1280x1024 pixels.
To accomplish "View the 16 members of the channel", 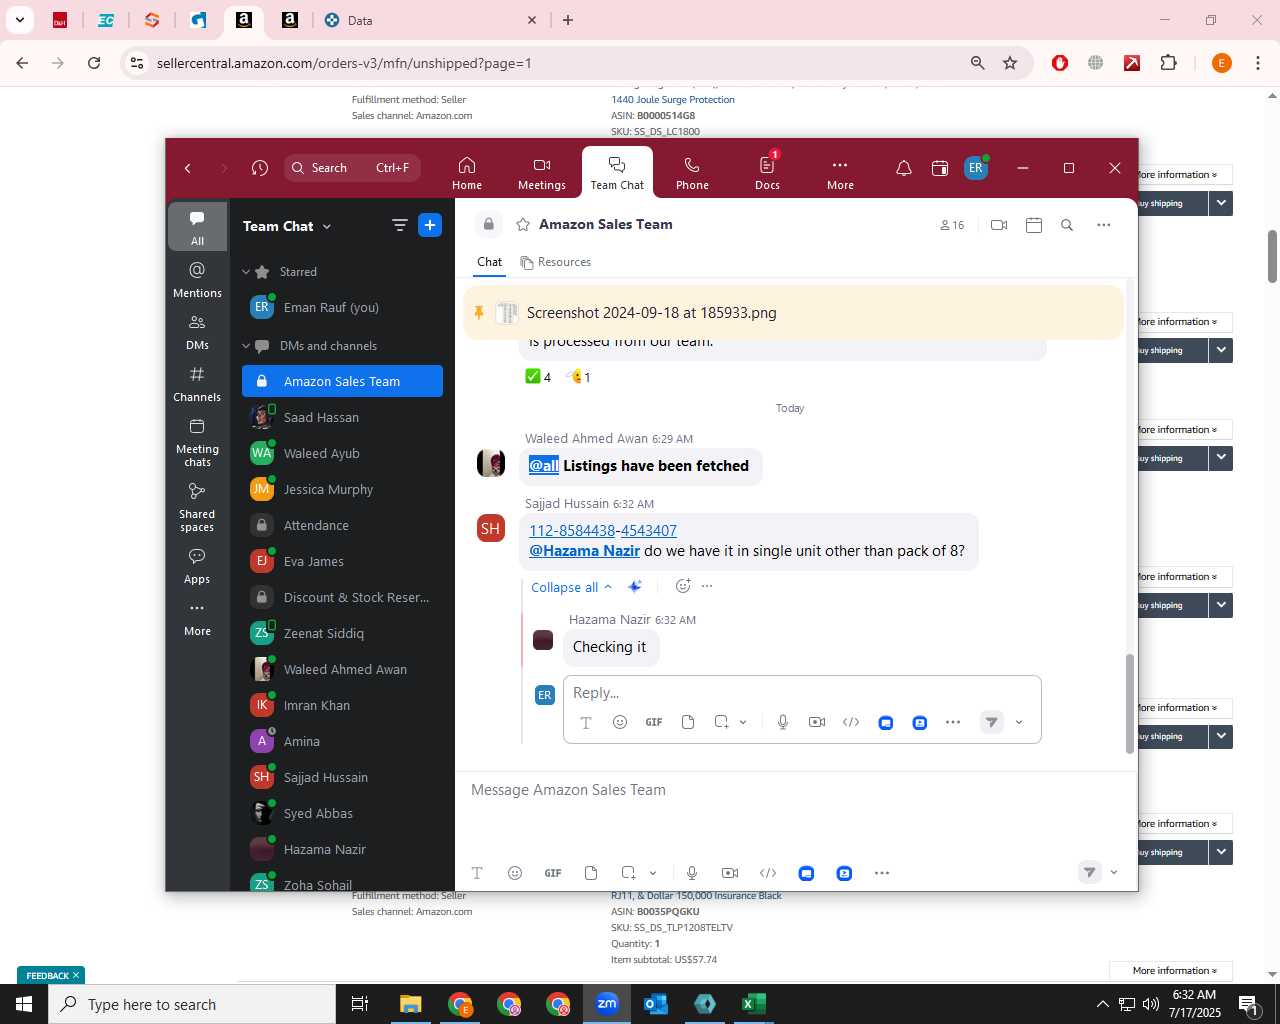I will click(952, 225).
